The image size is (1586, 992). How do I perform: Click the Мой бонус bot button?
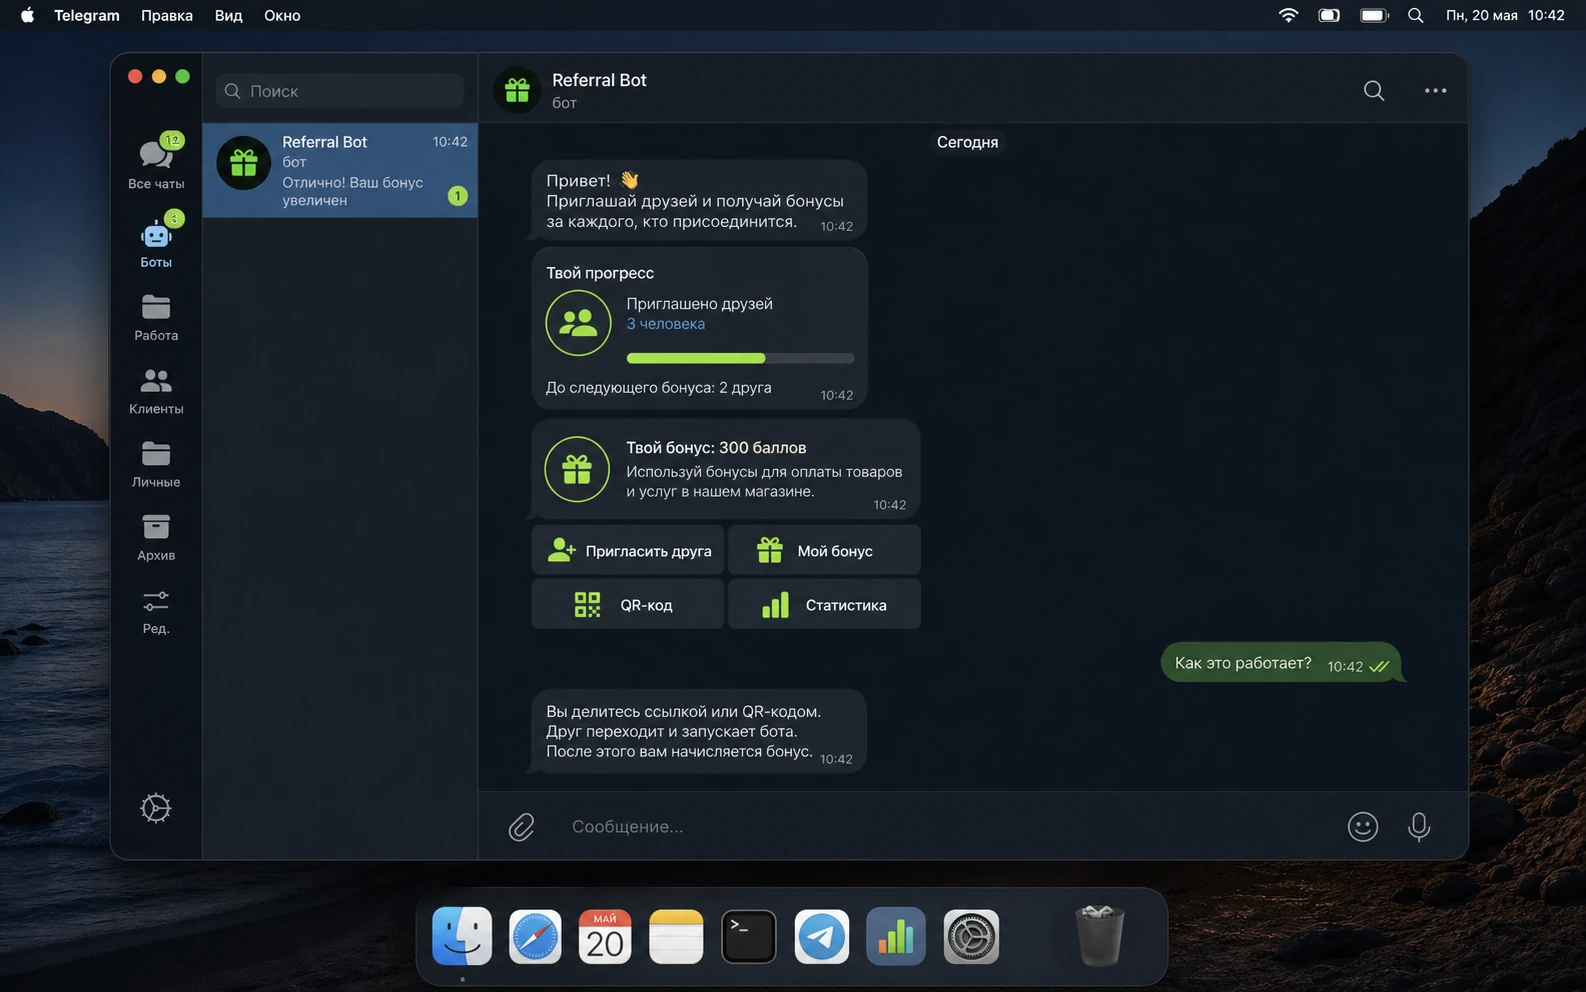(824, 550)
